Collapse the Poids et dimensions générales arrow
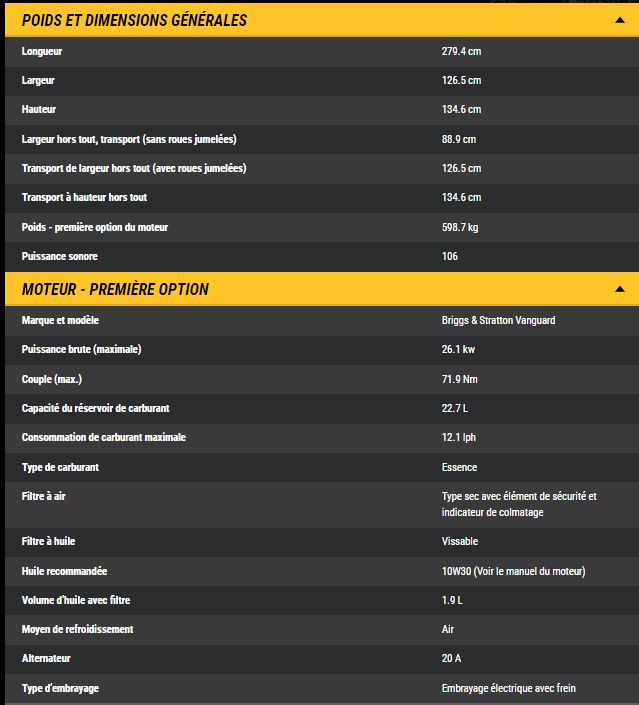639x705 pixels. 620,20
